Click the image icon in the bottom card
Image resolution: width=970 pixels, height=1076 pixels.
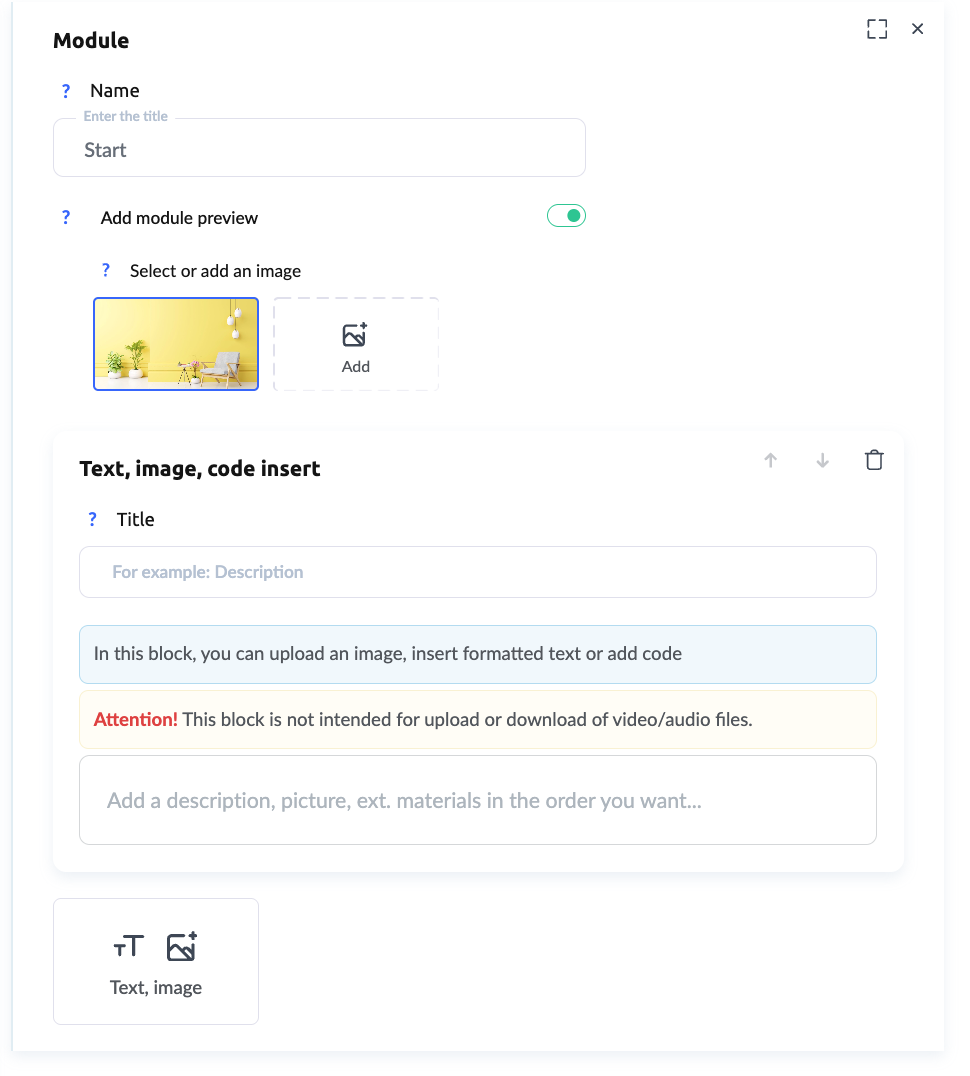tap(182, 946)
